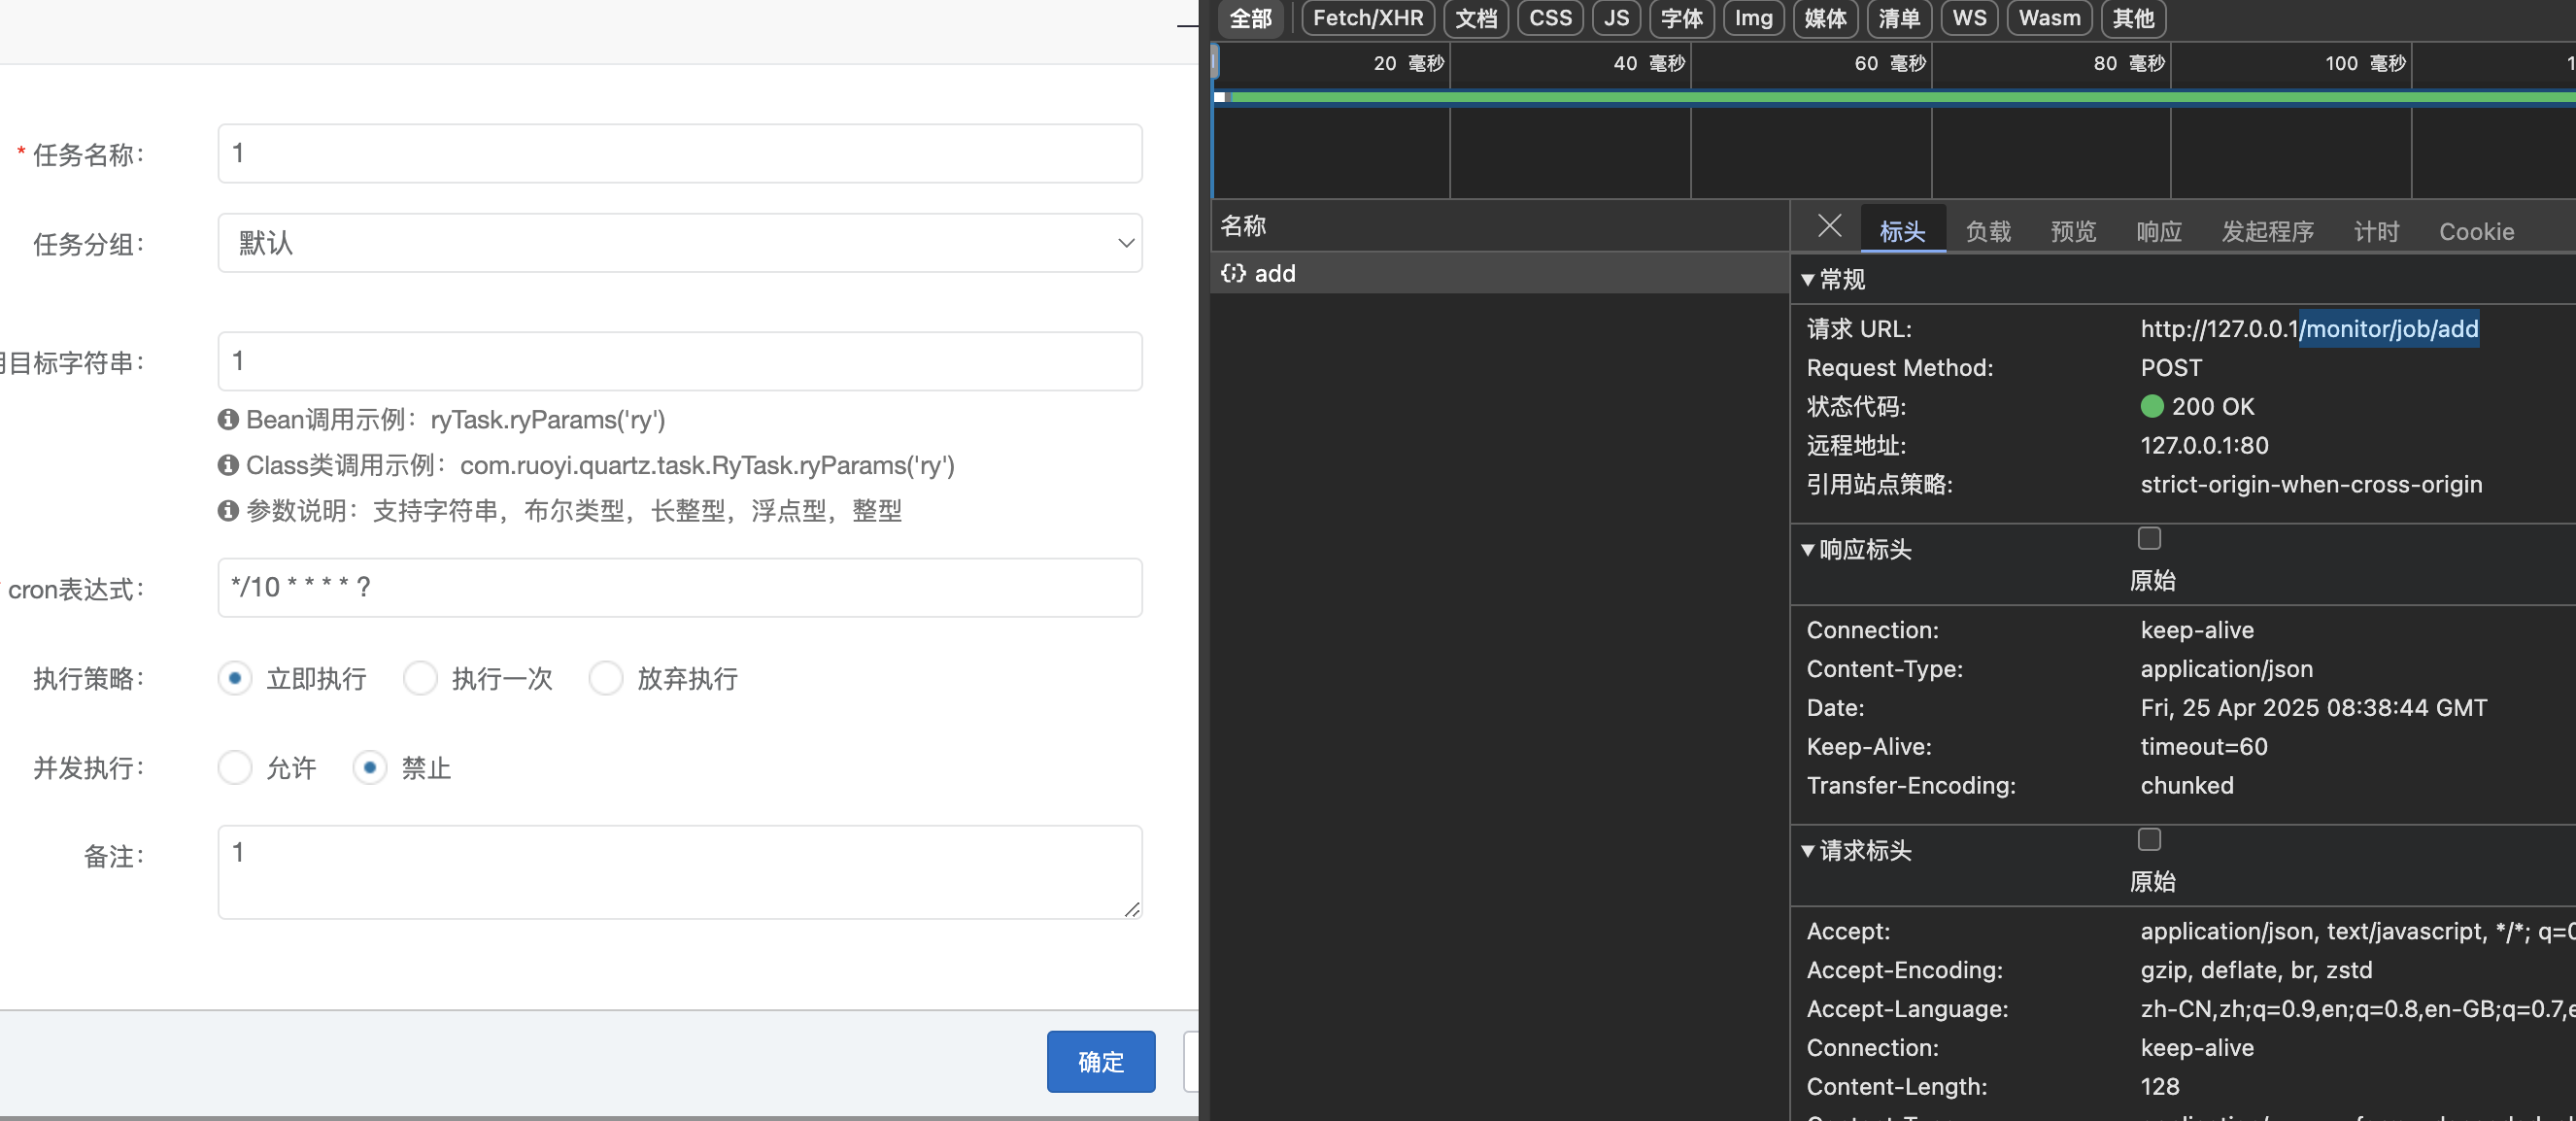Filter network by 其他
This screenshot has height=1121, width=2576.
2133,18
